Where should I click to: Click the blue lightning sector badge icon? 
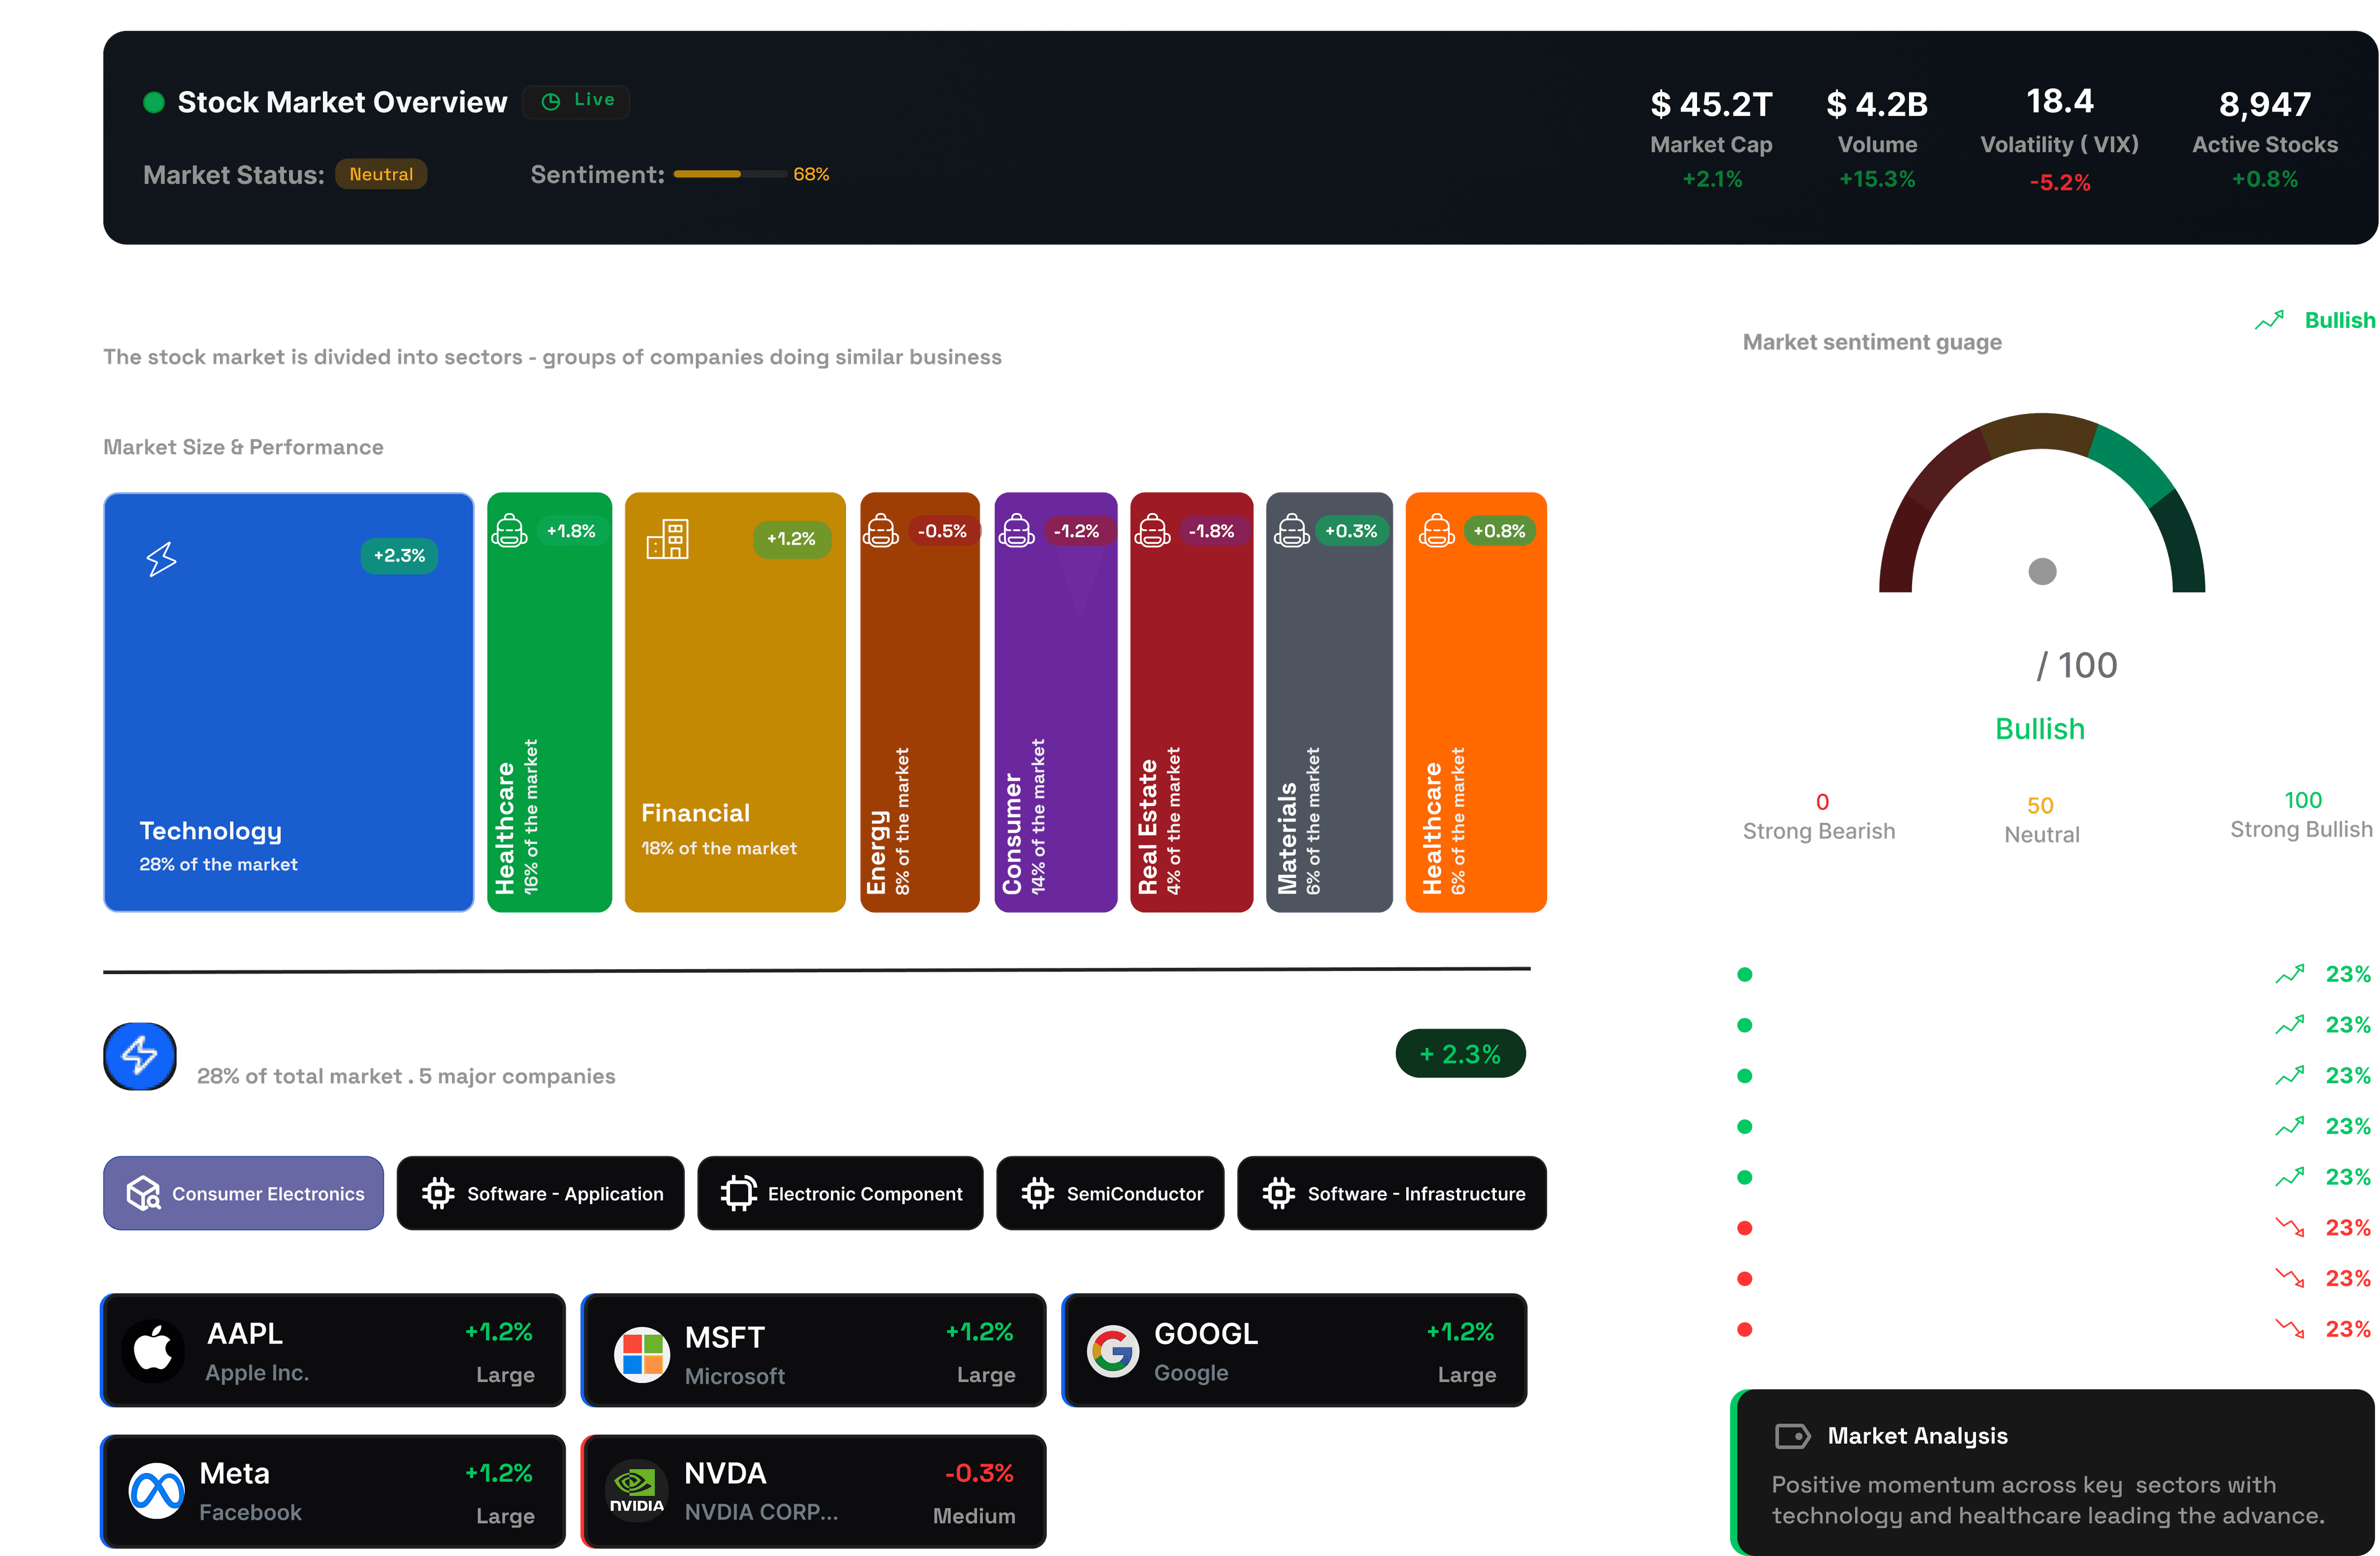point(140,1056)
